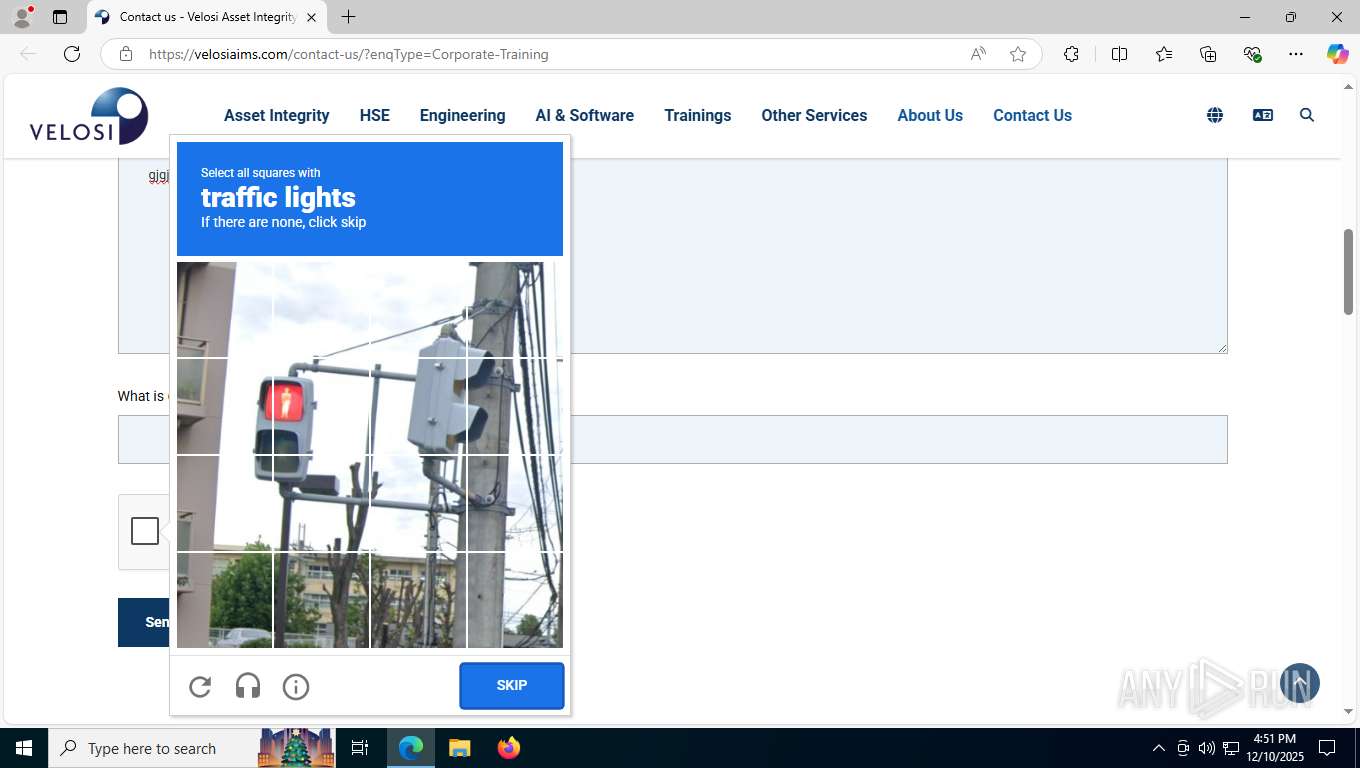Open browser Extensions puzzle icon
The height and width of the screenshot is (768, 1360).
[x=1071, y=54]
